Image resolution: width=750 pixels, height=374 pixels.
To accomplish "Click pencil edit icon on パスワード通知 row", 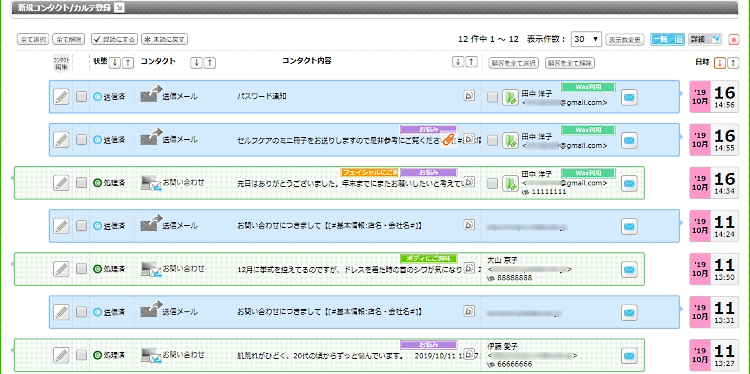I will coord(61,97).
